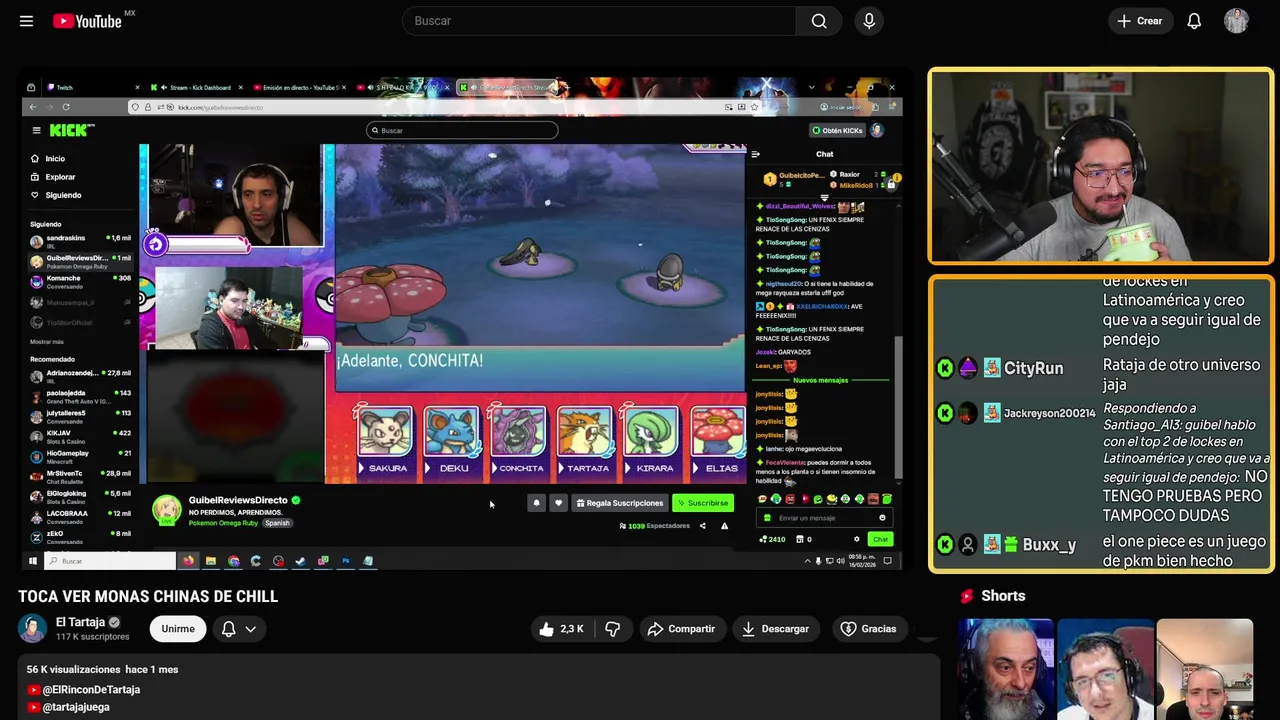
Task: Open sandraskins channel in Siguiendo list
Action: (80, 241)
